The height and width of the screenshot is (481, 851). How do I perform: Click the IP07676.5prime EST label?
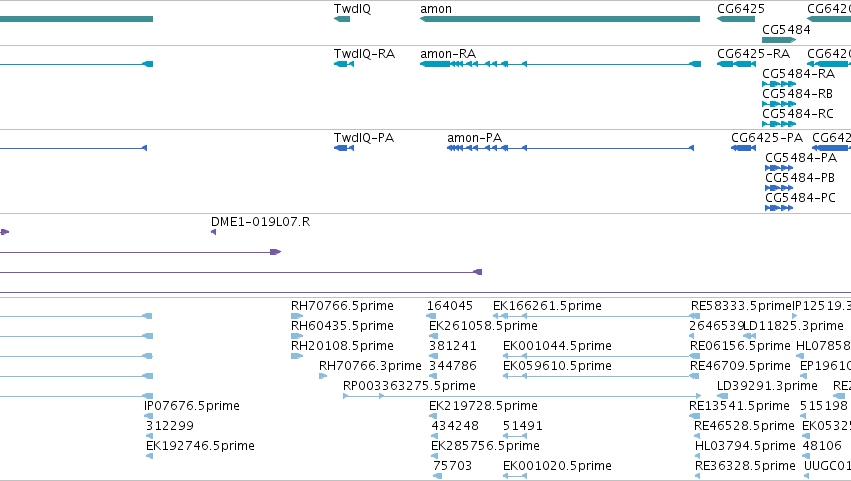(192, 406)
